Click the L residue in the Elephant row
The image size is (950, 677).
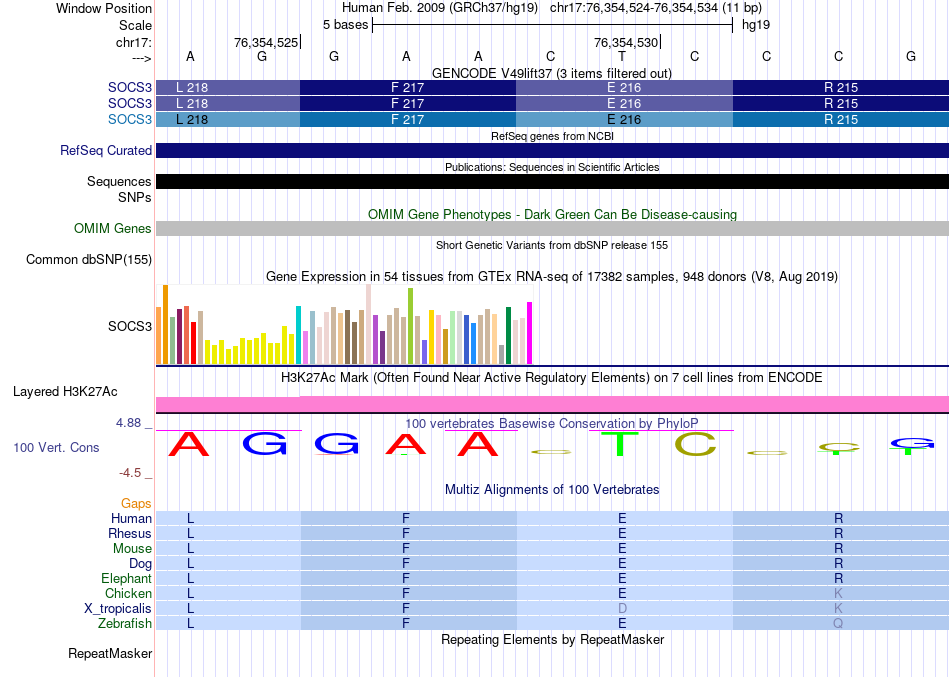[190, 578]
